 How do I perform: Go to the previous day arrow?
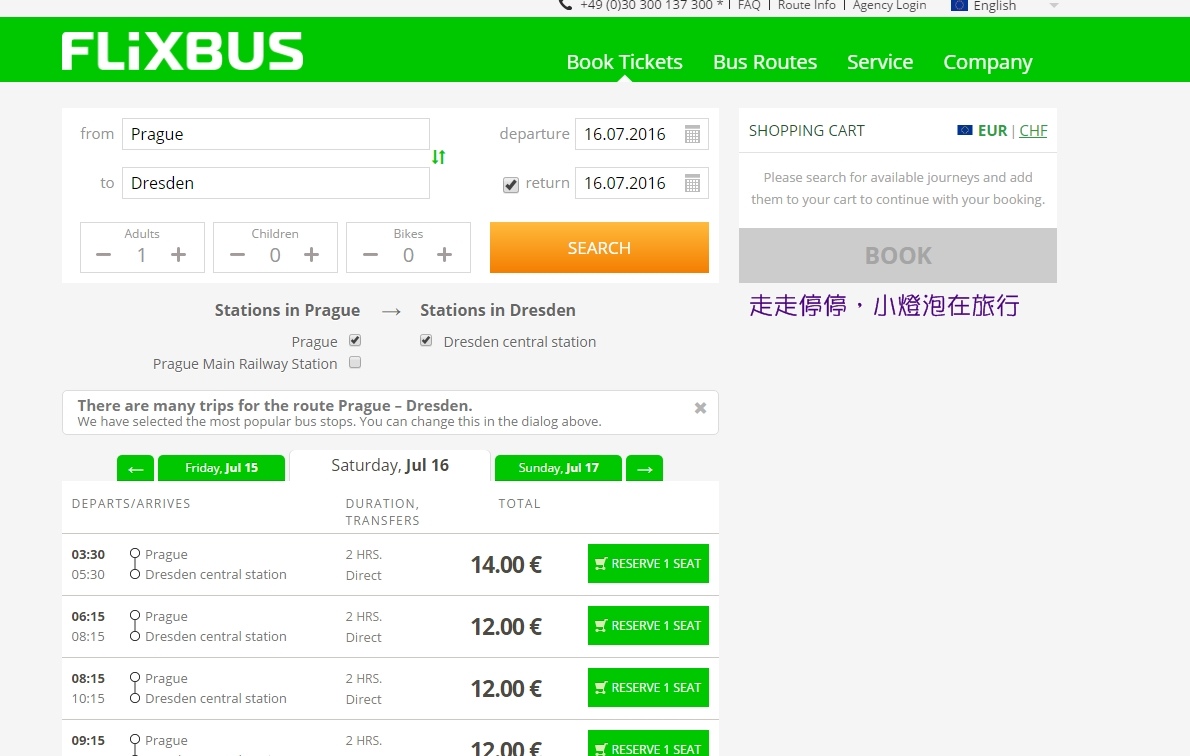[x=136, y=468]
